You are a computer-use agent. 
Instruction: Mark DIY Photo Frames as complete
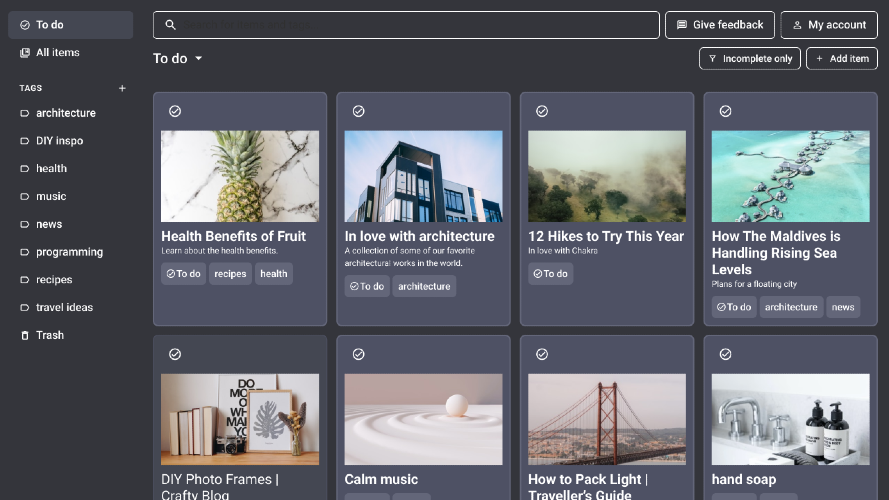click(175, 354)
